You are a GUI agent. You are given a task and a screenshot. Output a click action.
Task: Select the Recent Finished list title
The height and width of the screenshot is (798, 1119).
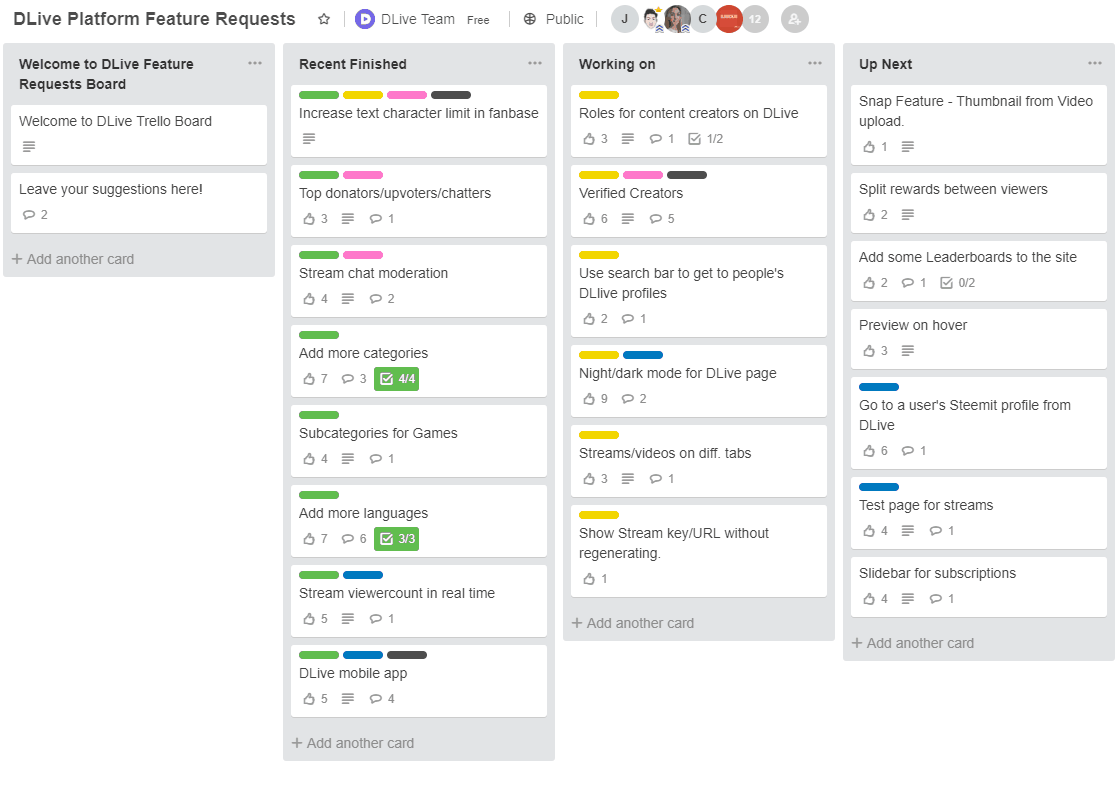(353, 64)
